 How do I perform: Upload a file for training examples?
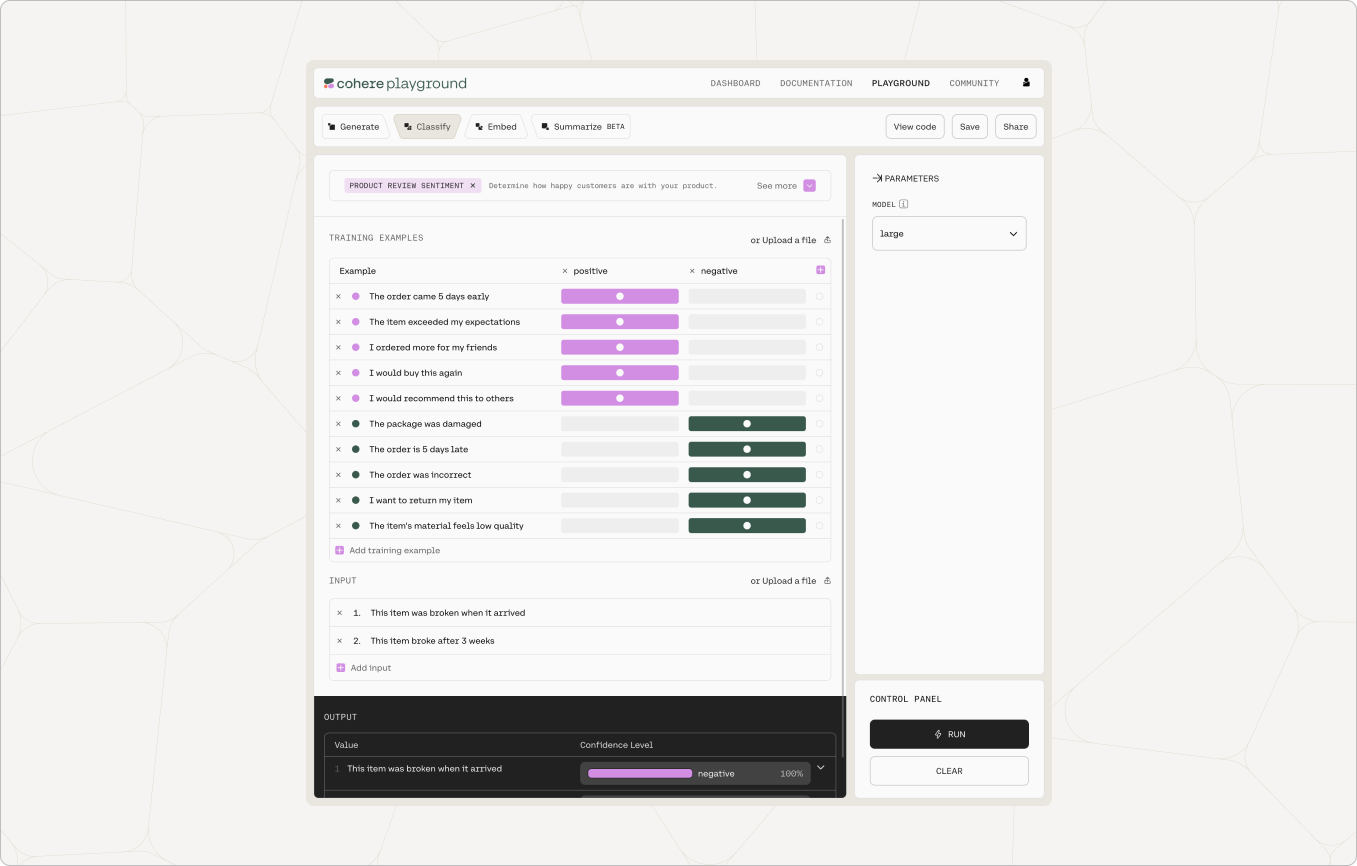tap(790, 240)
